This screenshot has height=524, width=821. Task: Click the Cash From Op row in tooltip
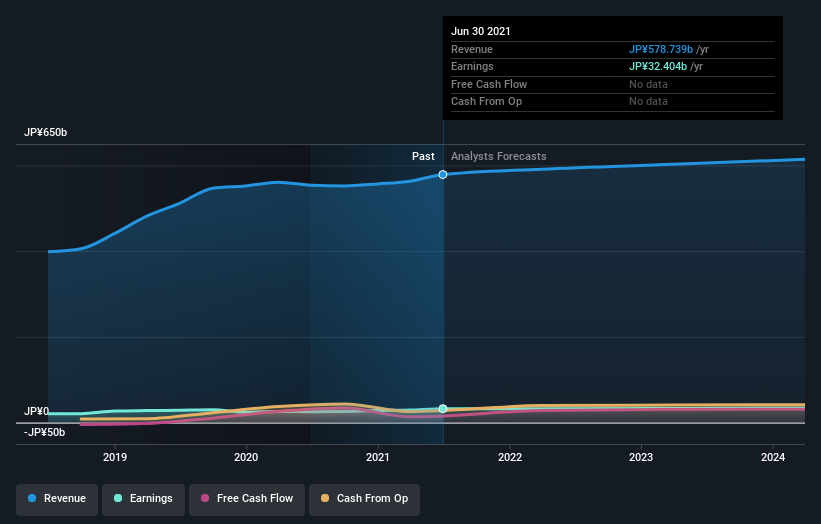[613, 102]
